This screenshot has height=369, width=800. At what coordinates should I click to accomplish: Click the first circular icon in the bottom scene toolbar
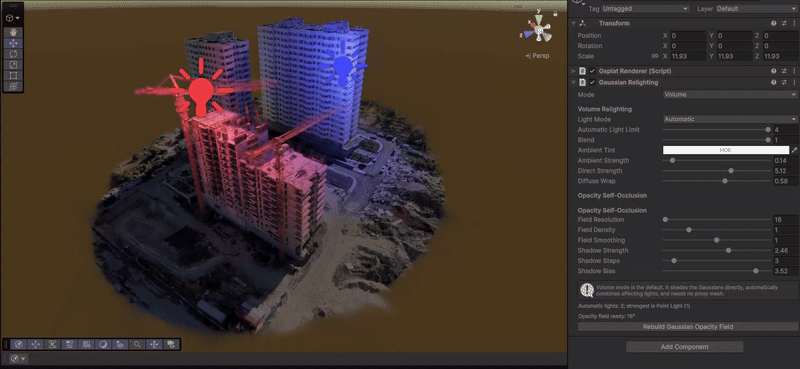(x=19, y=345)
